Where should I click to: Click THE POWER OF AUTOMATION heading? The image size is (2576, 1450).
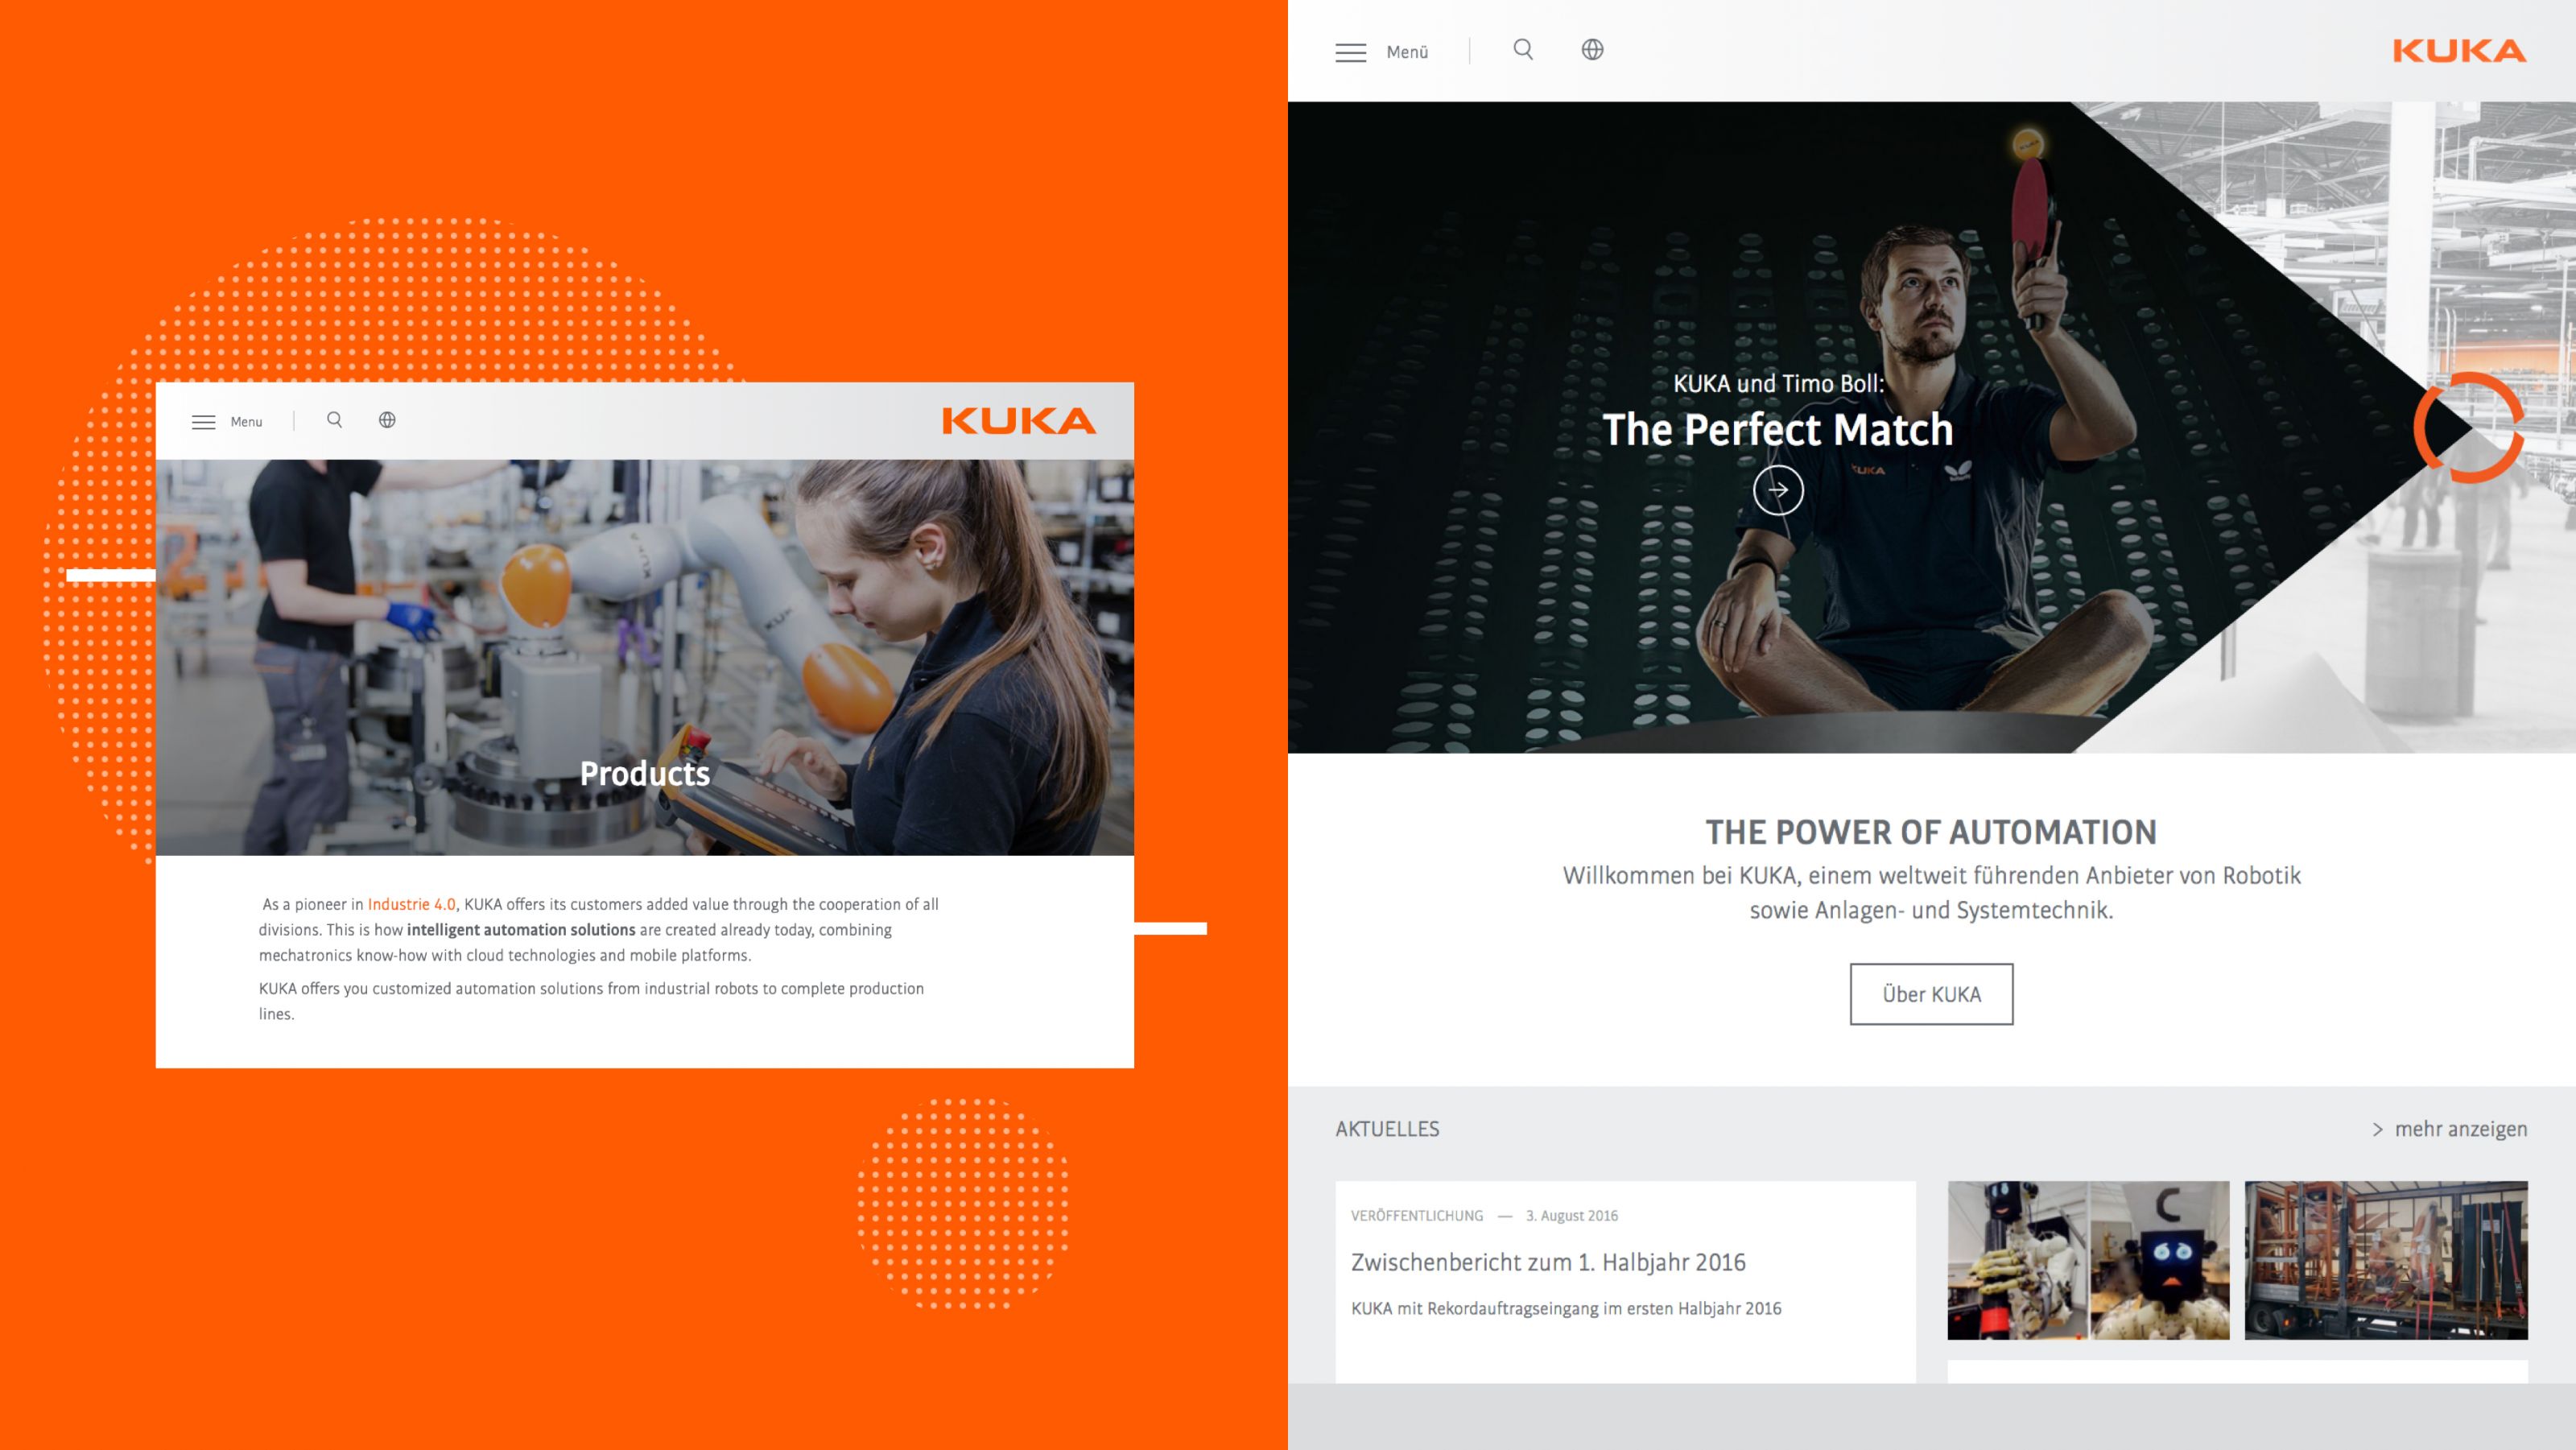point(1931,832)
